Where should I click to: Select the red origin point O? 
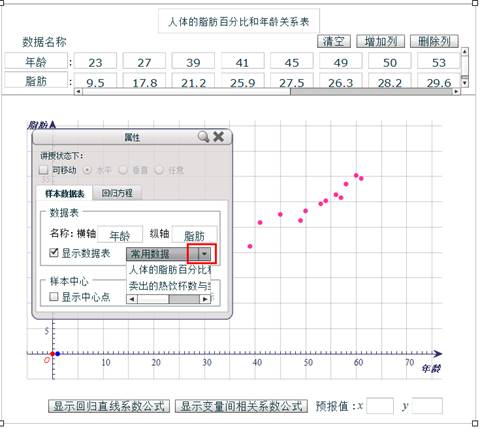click(x=52, y=354)
